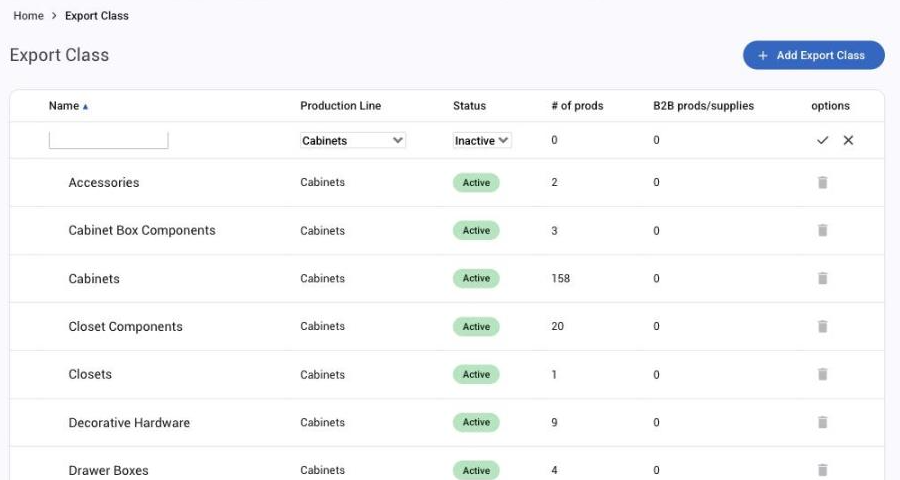Screen dimensions: 900x480
Task: Sort by Production Line column header
Action: pyautogui.click(x=340, y=106)
